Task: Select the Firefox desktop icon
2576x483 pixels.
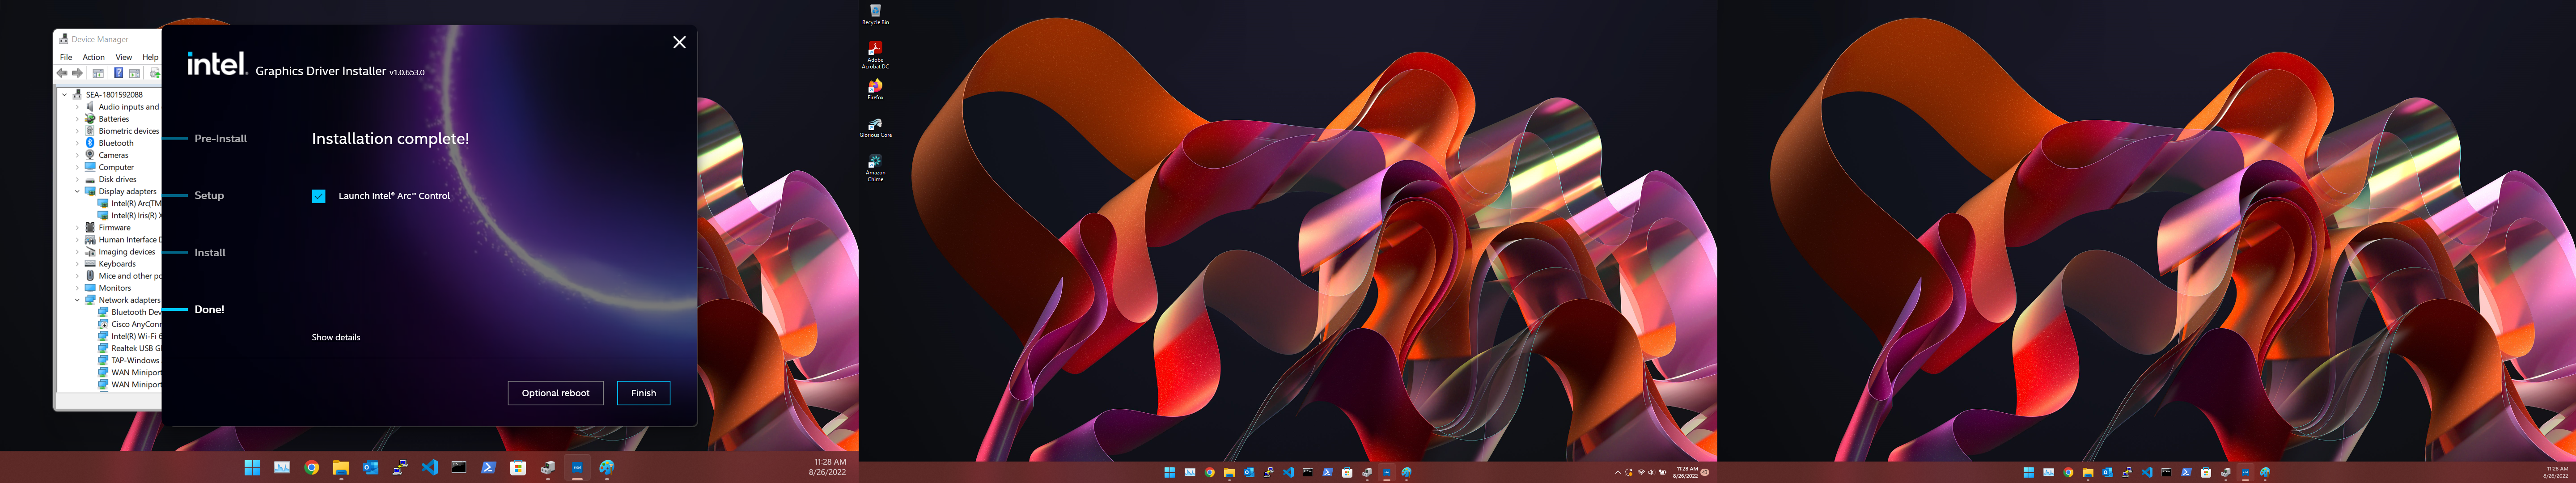Action: coord(875,89)
